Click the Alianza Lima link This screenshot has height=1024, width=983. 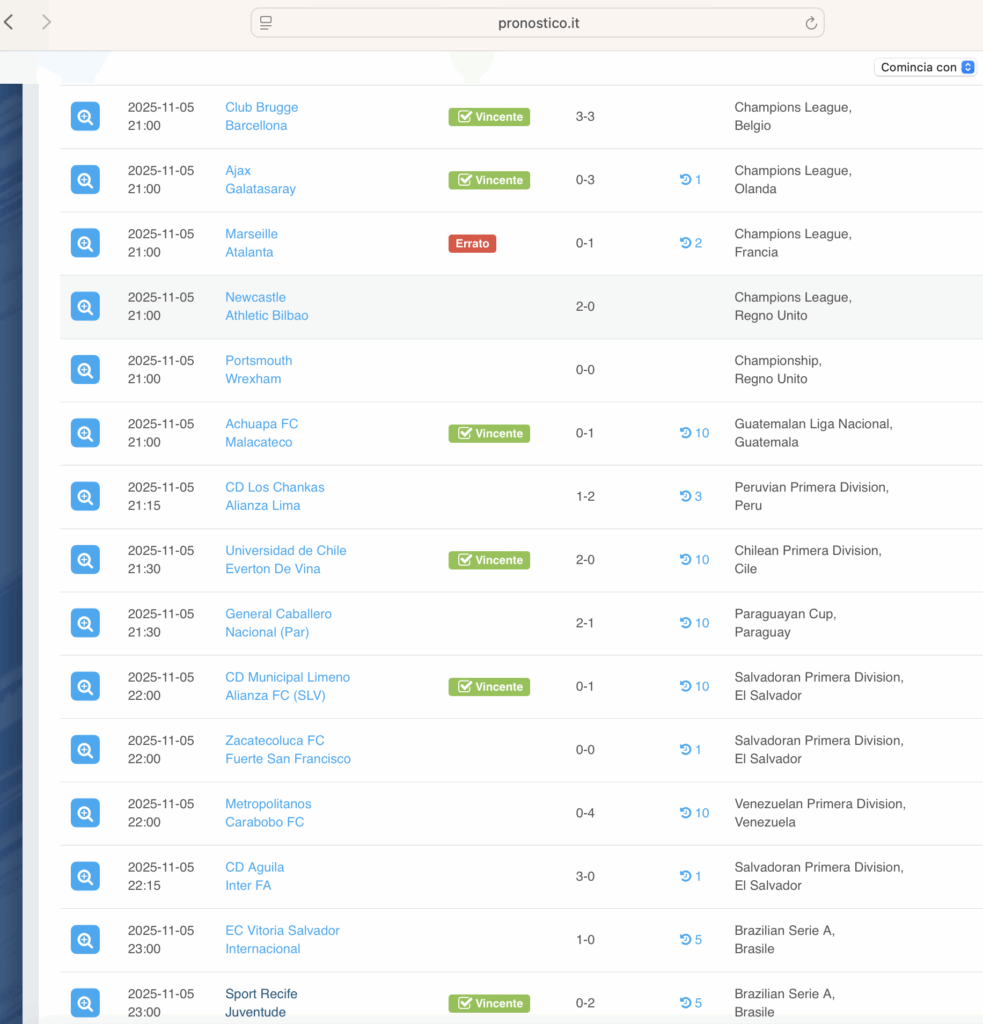coord(262,506)
